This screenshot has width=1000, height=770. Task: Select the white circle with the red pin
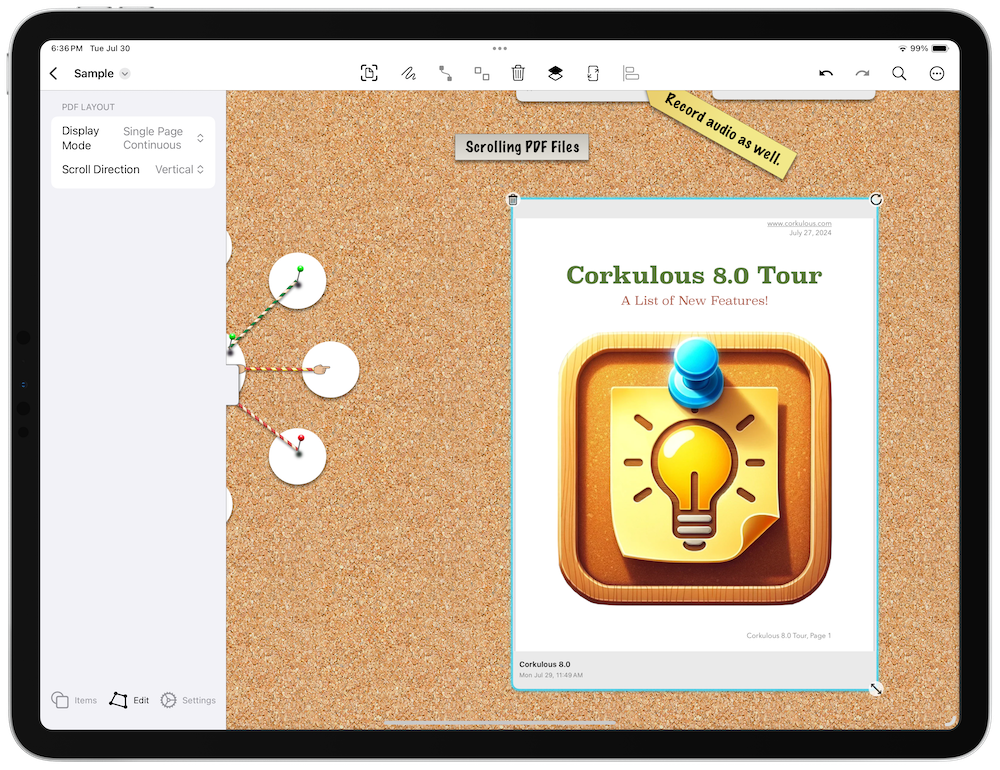pyautogui.click(x=297, y=456)
